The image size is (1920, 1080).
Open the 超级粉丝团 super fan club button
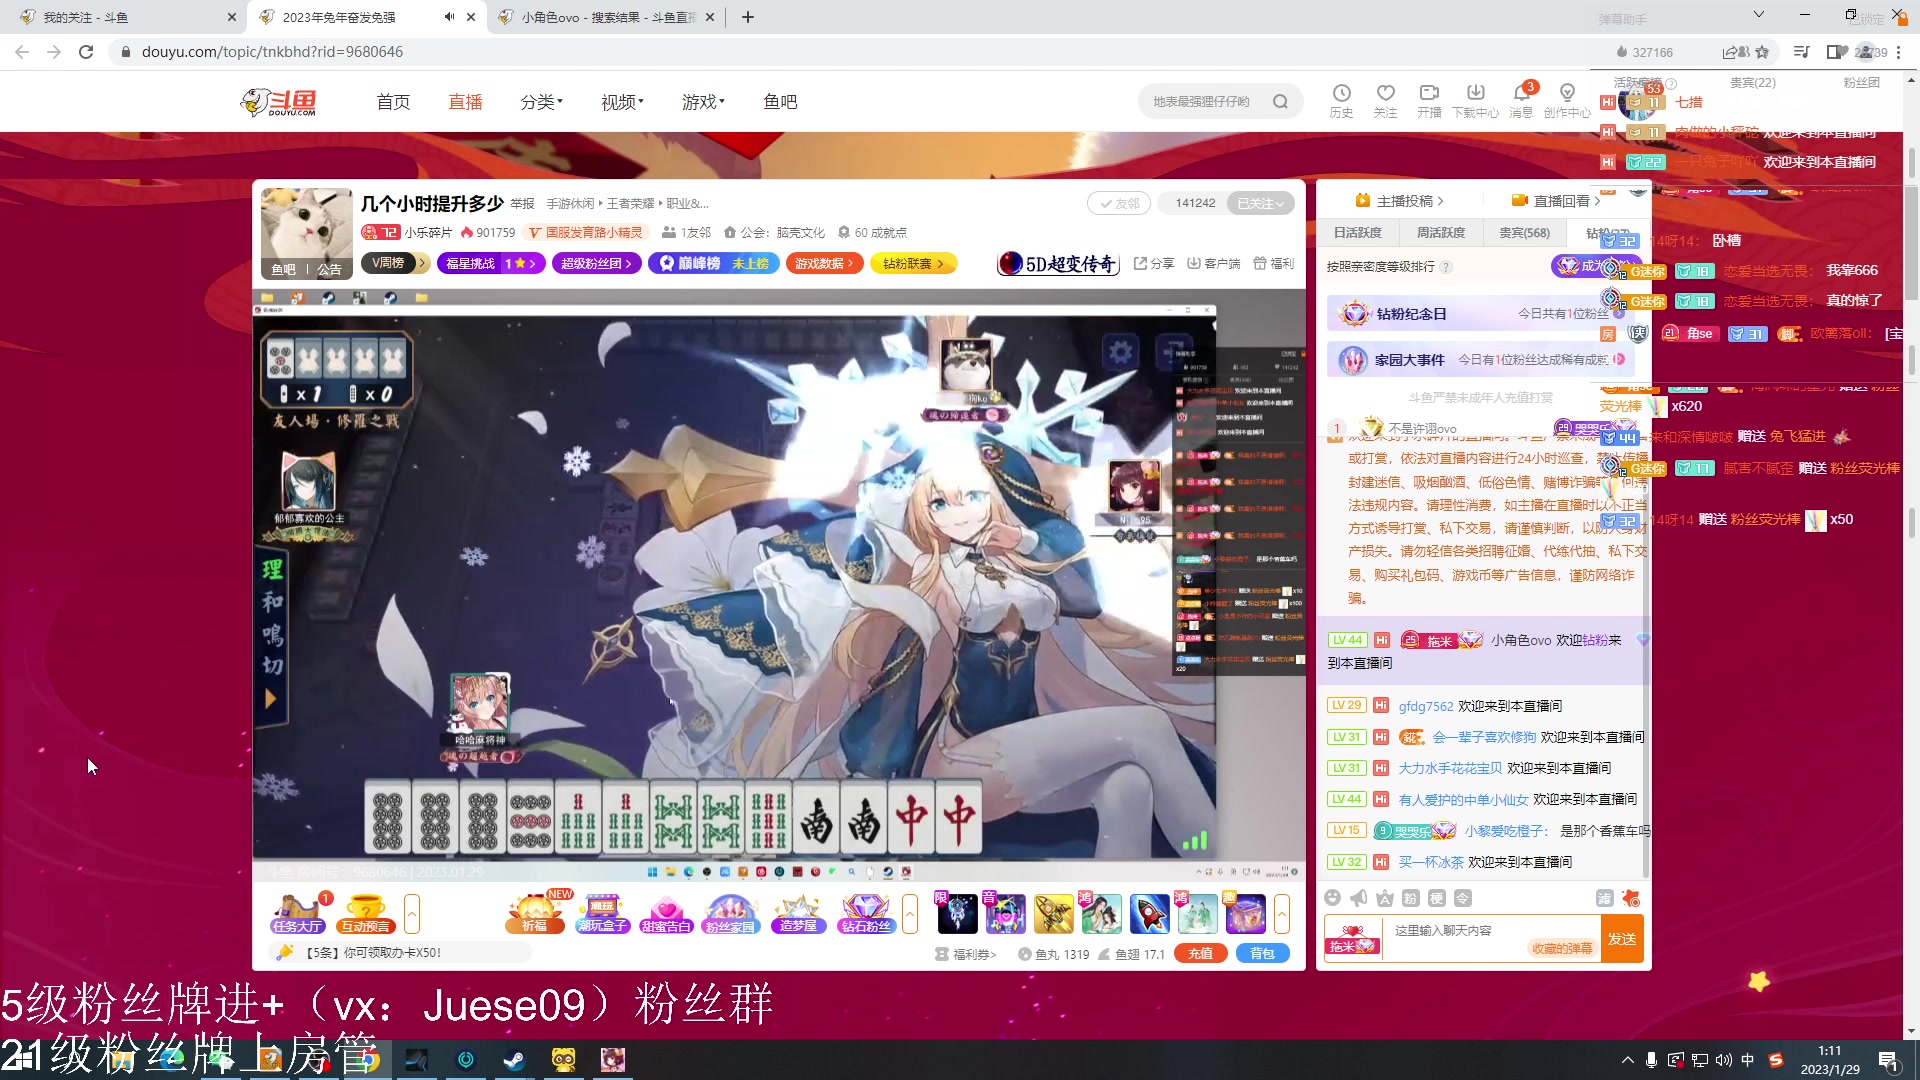coord(596,263)
